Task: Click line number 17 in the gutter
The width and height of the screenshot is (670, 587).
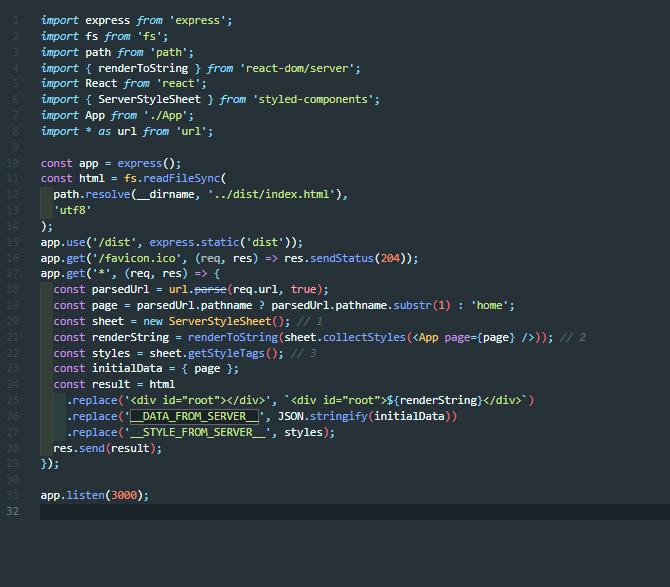Action: click(x=12, y=273)
